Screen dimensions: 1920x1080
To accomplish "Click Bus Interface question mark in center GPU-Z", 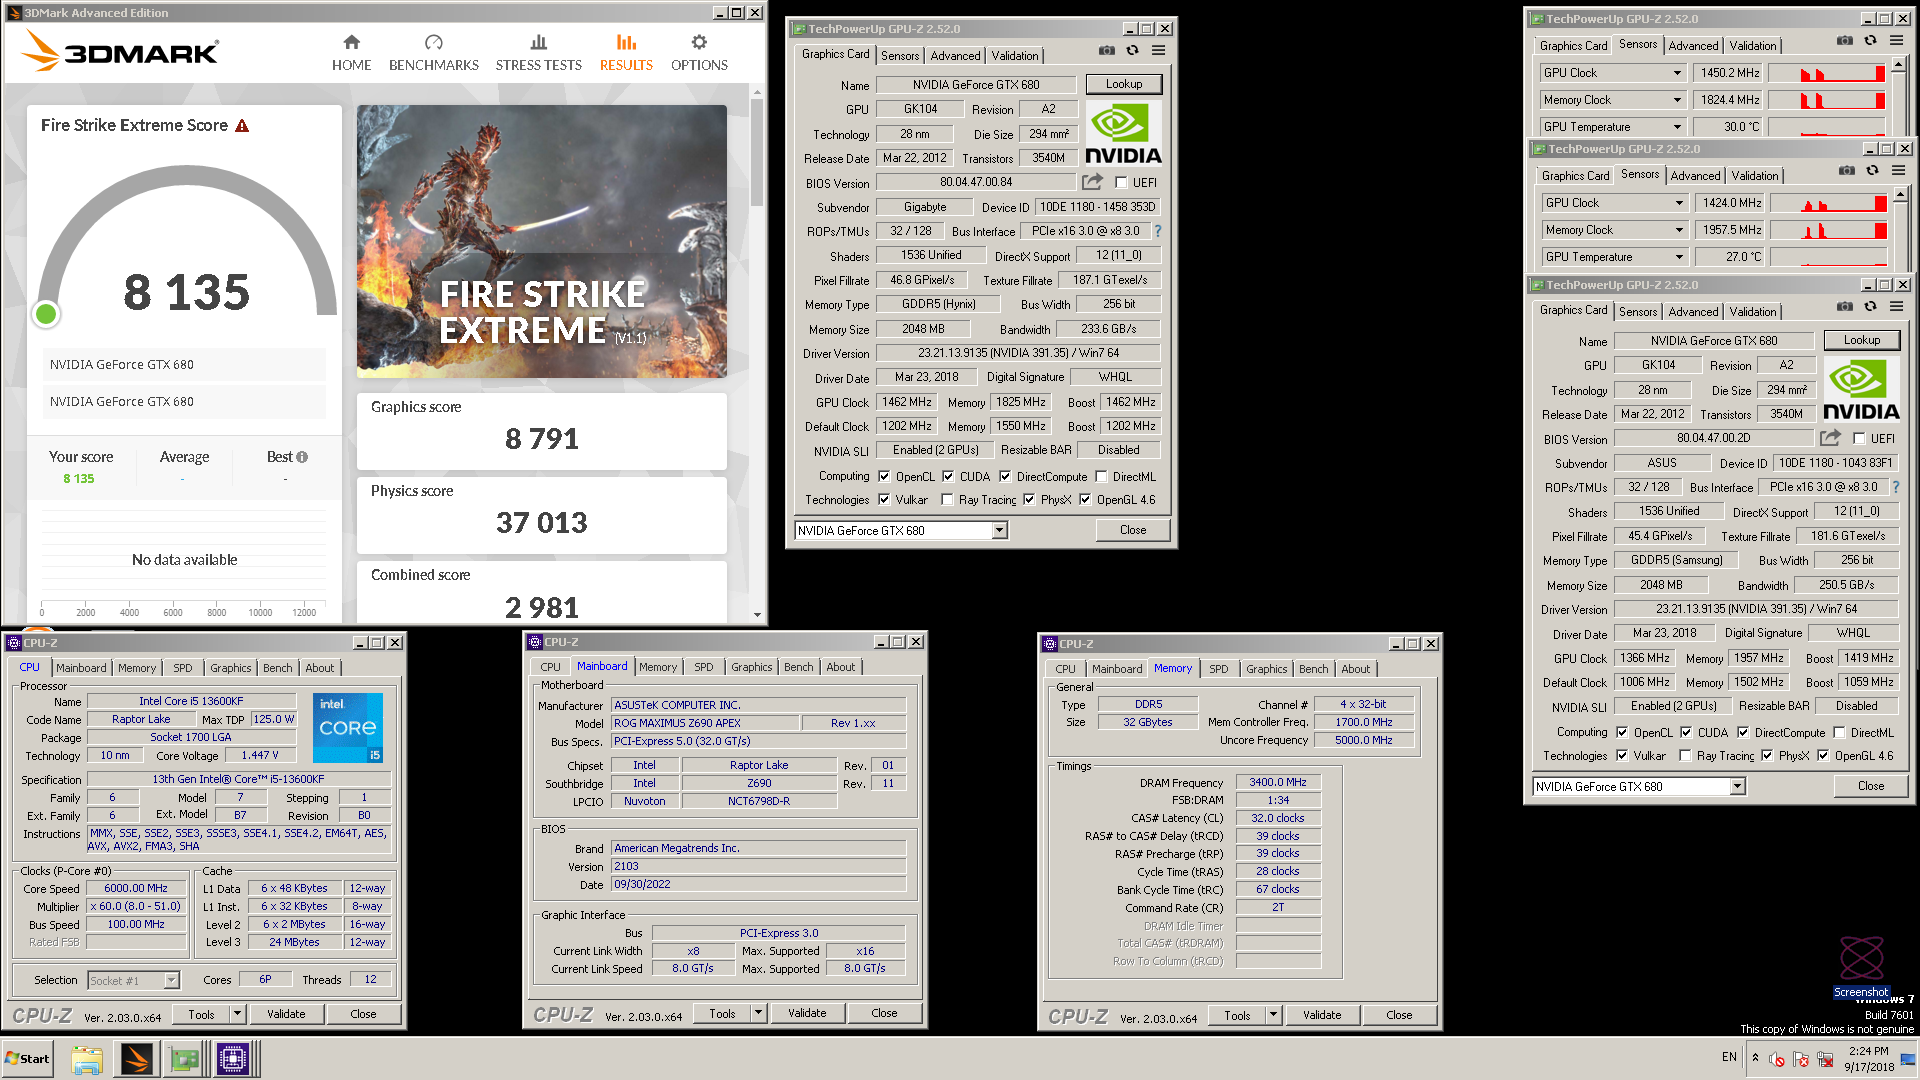I will 1158,231.
